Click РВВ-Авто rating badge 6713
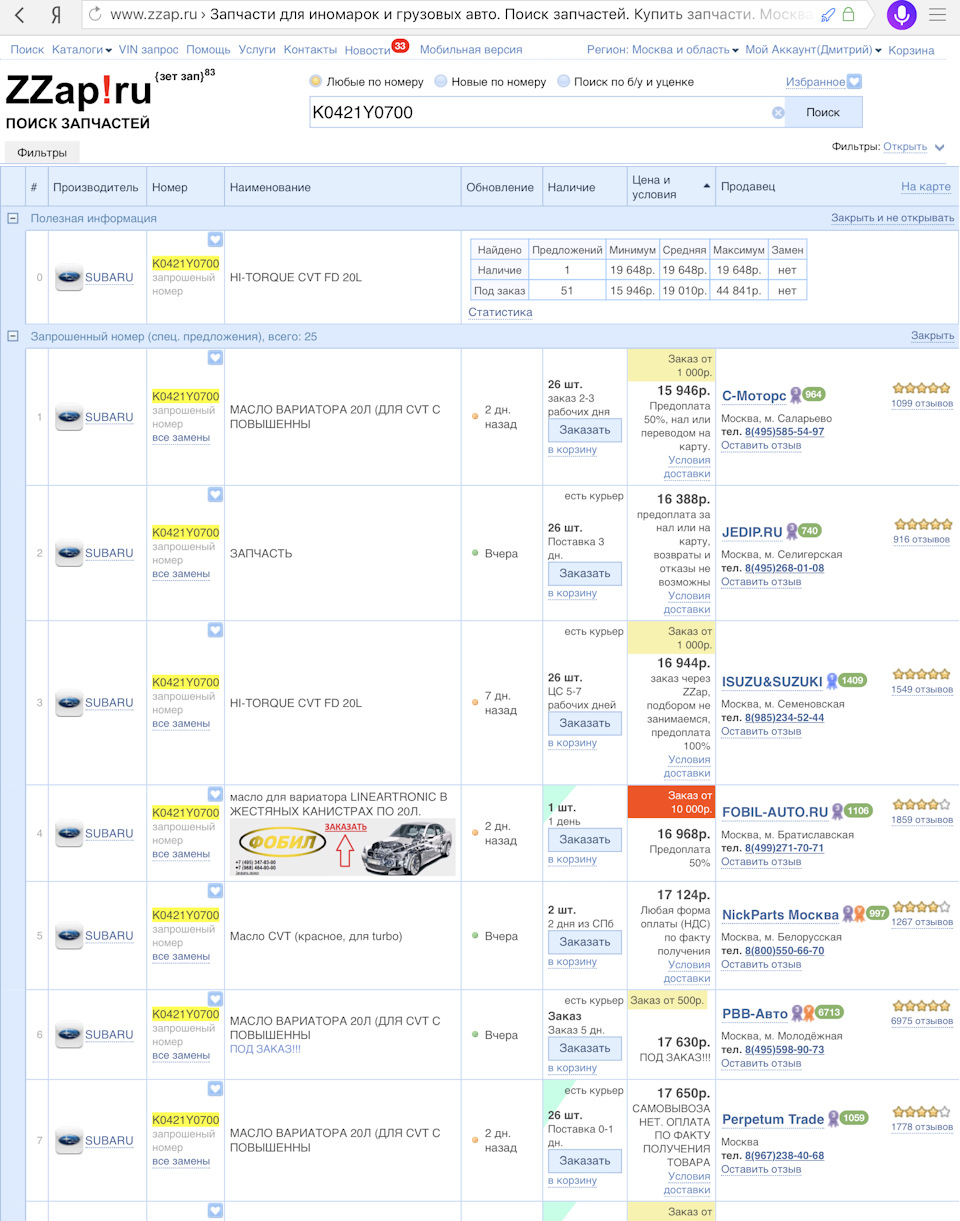This screenshot has height=1221, width=960. [829, 1012]
